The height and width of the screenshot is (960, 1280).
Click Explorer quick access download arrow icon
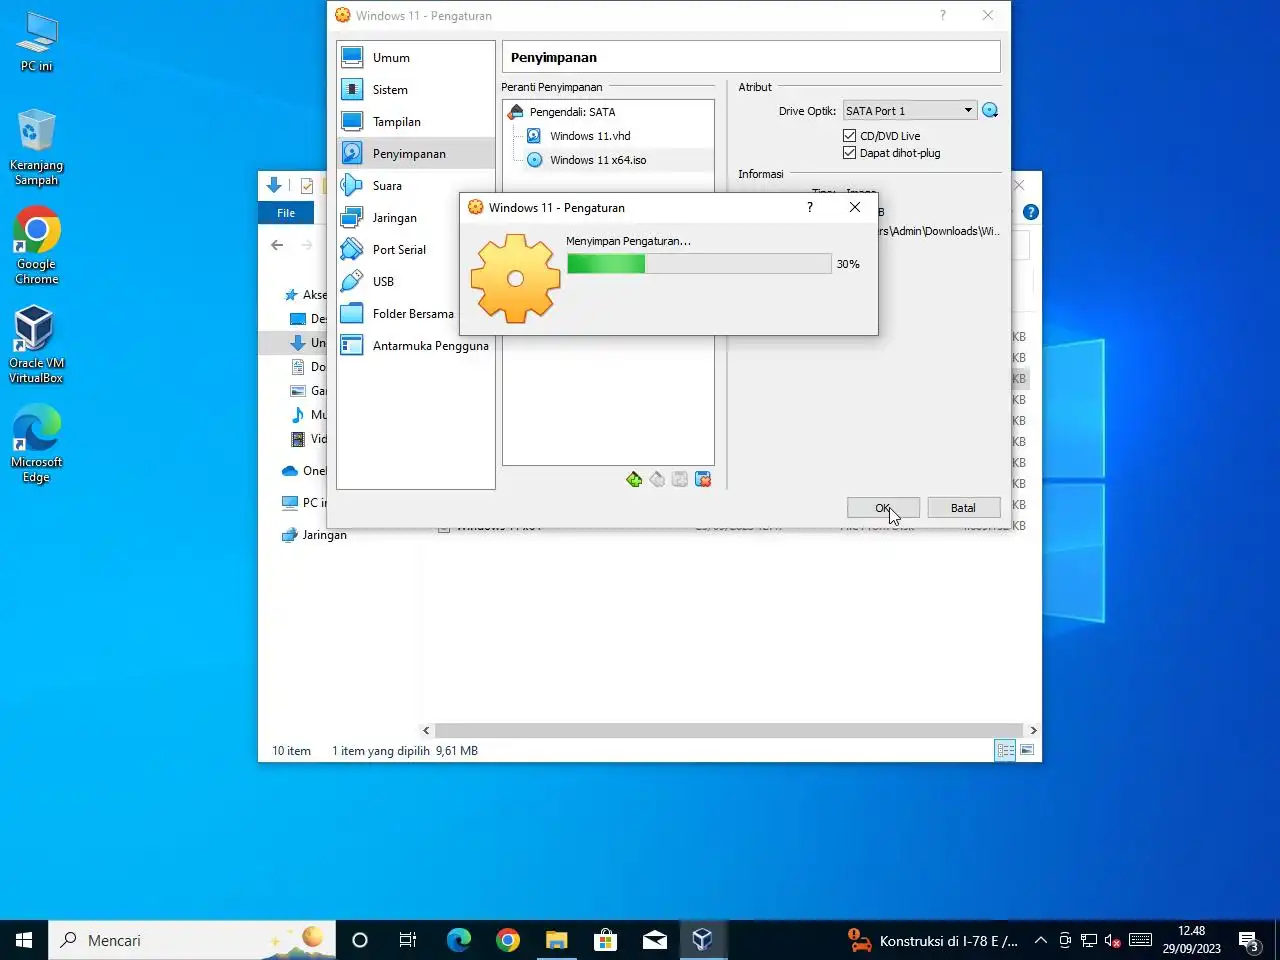tap(274, 185)
